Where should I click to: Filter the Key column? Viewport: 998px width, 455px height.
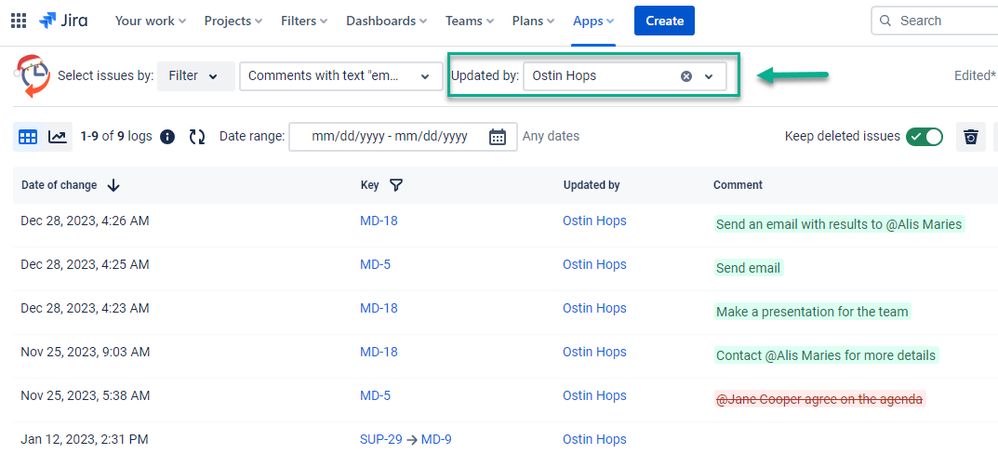[x=396, y=185]
